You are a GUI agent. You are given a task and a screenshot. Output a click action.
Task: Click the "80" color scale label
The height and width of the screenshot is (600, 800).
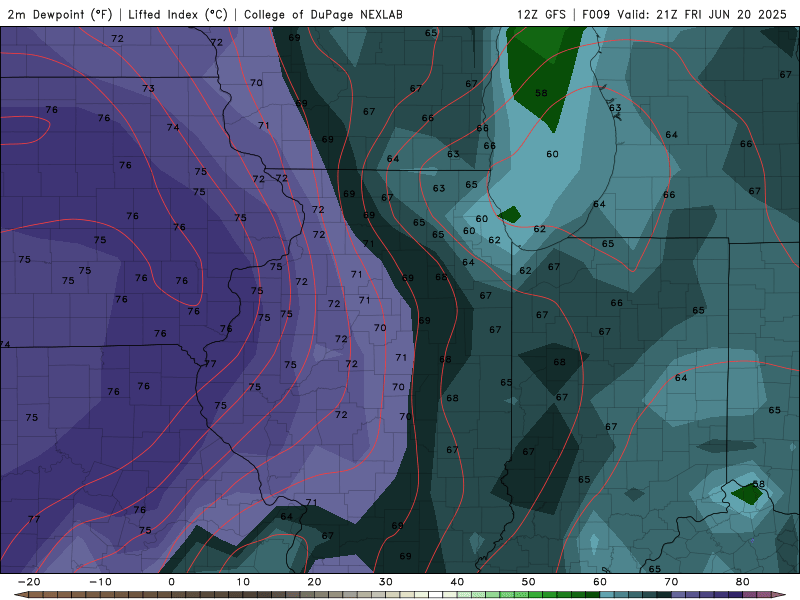pos(743,582)
